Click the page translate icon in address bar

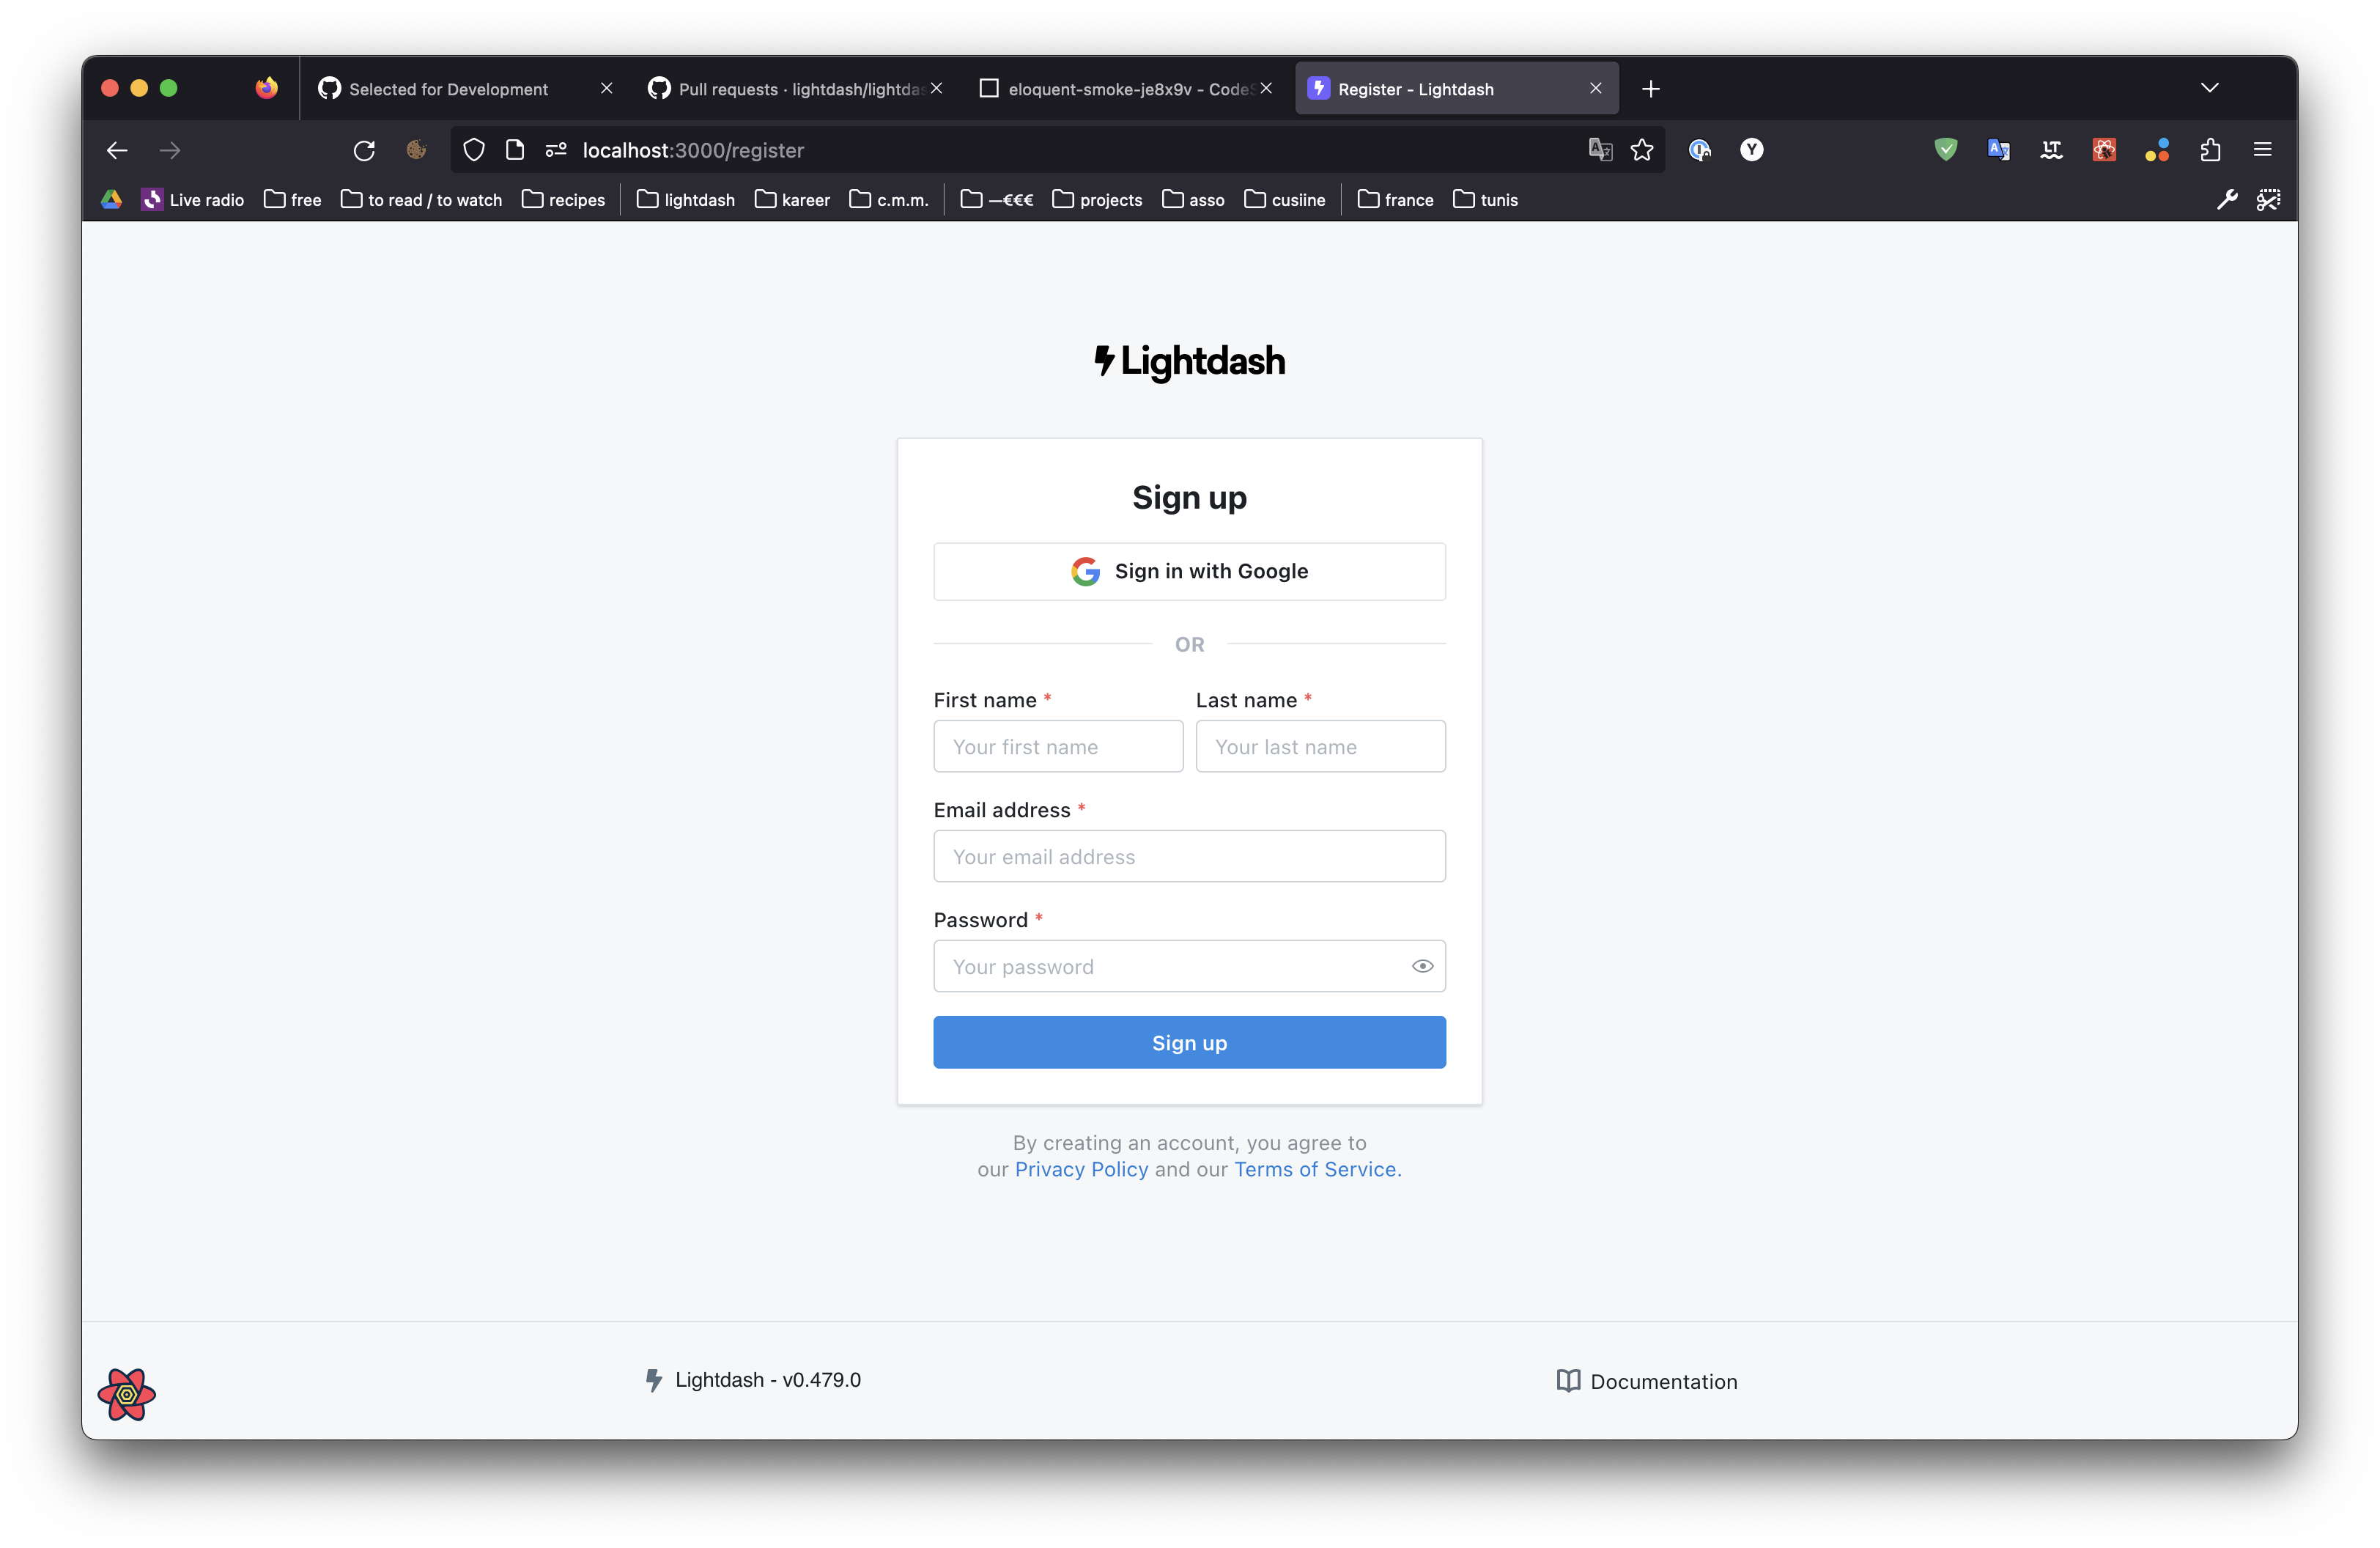click(x=1600, y=150)
